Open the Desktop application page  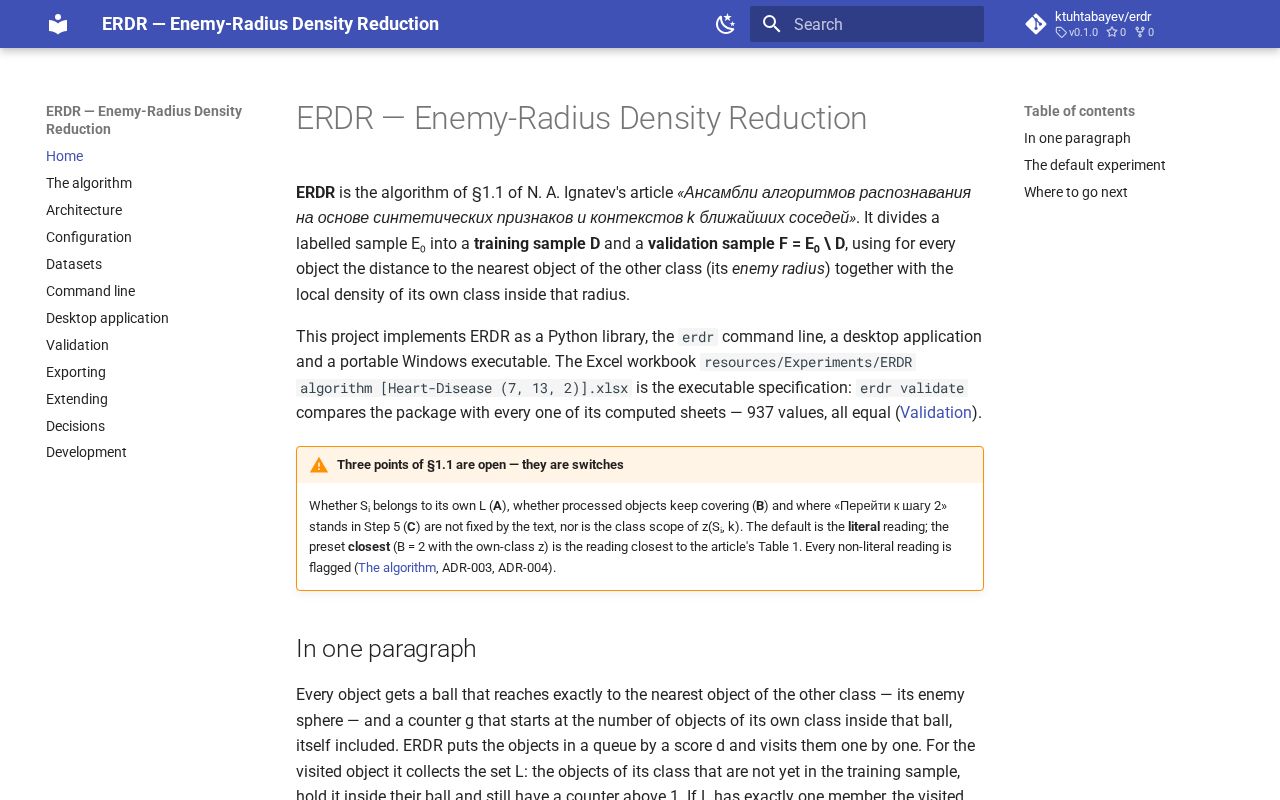[107, 318]
